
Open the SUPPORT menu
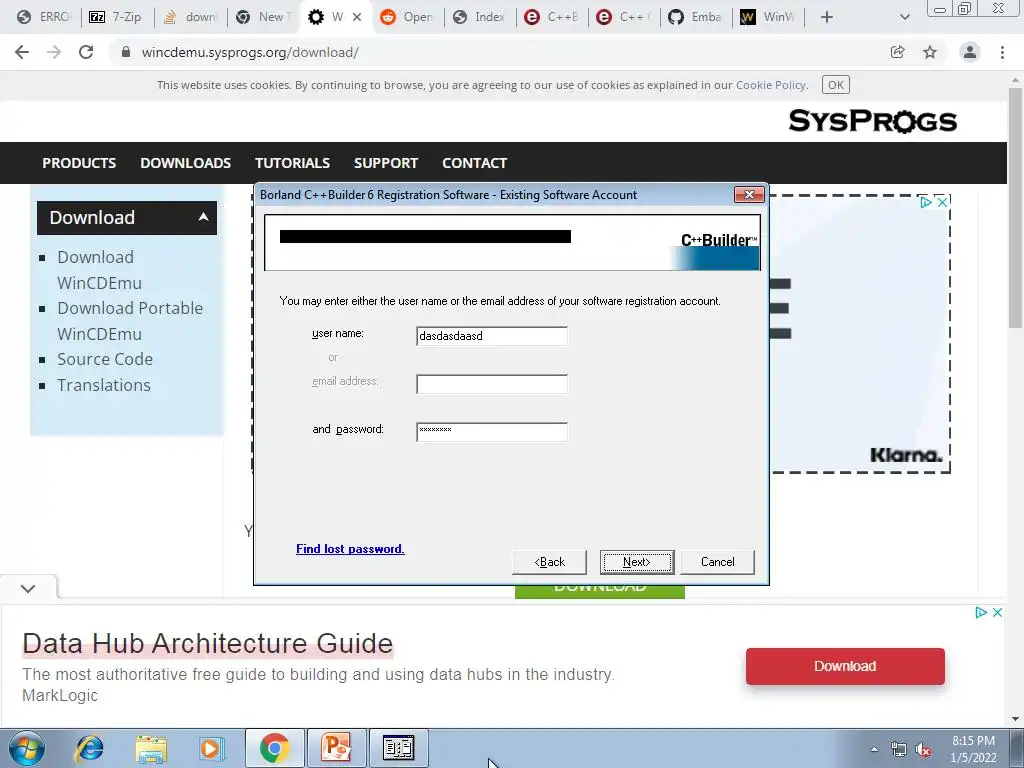[385, 163]
